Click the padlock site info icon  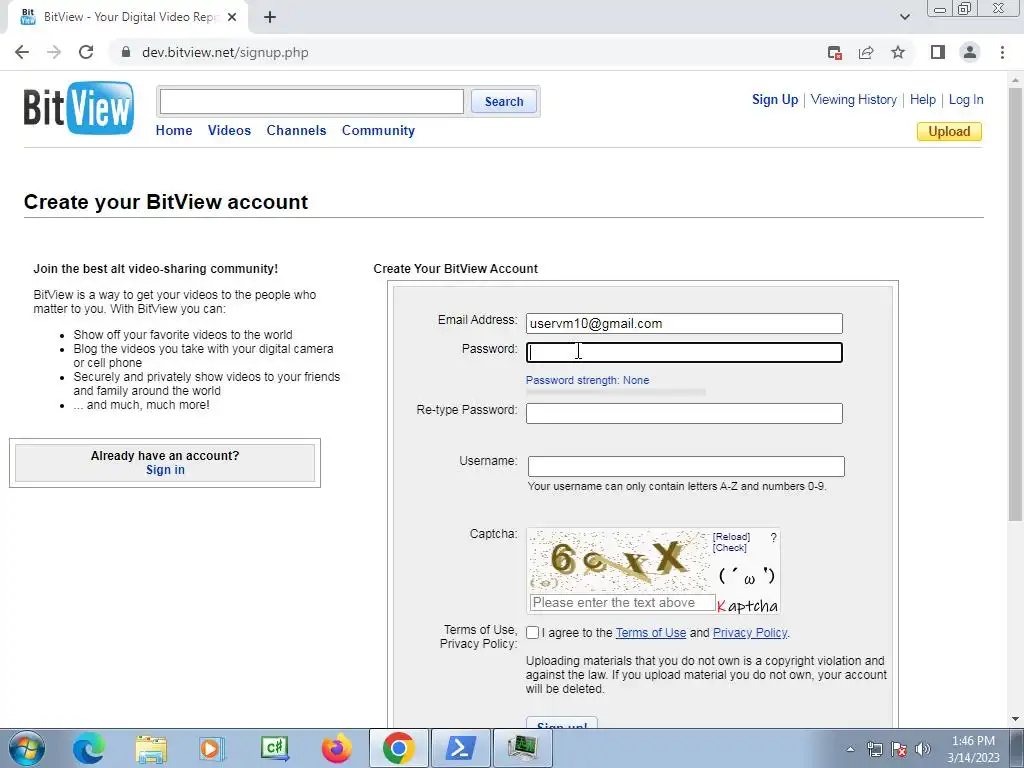coord(126,52)
